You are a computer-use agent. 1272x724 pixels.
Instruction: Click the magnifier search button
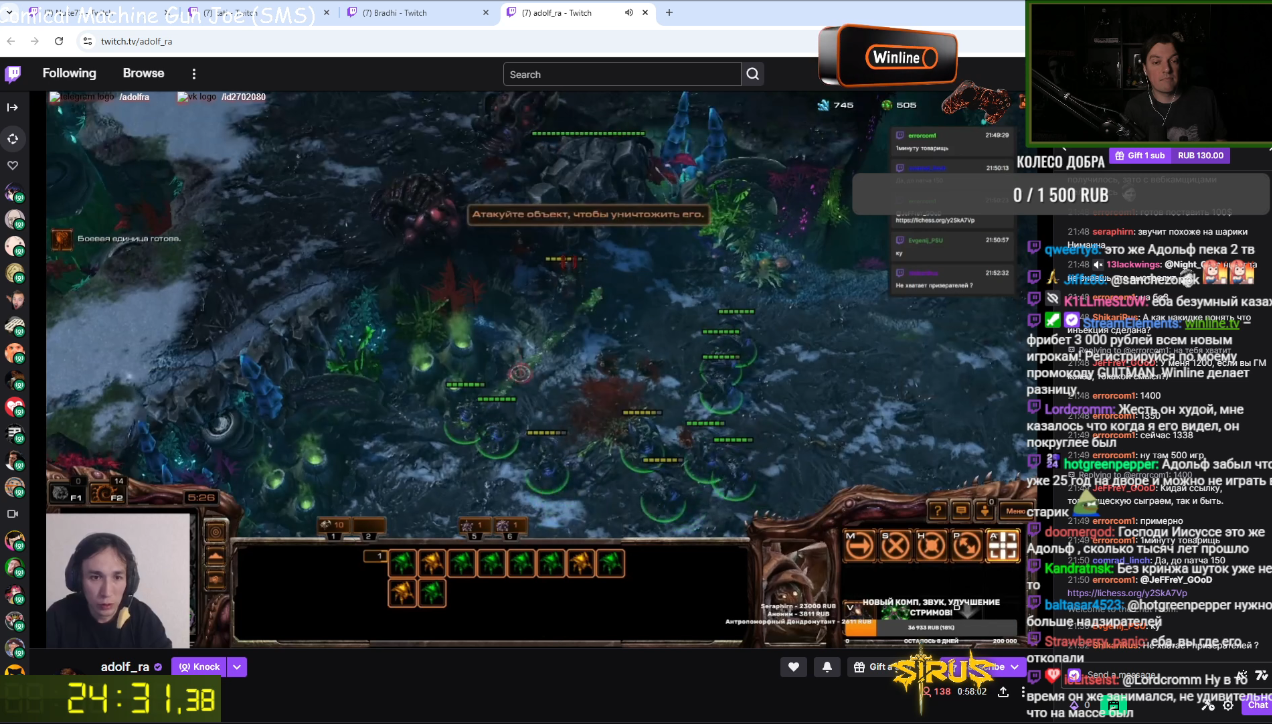tap(753, 74)
